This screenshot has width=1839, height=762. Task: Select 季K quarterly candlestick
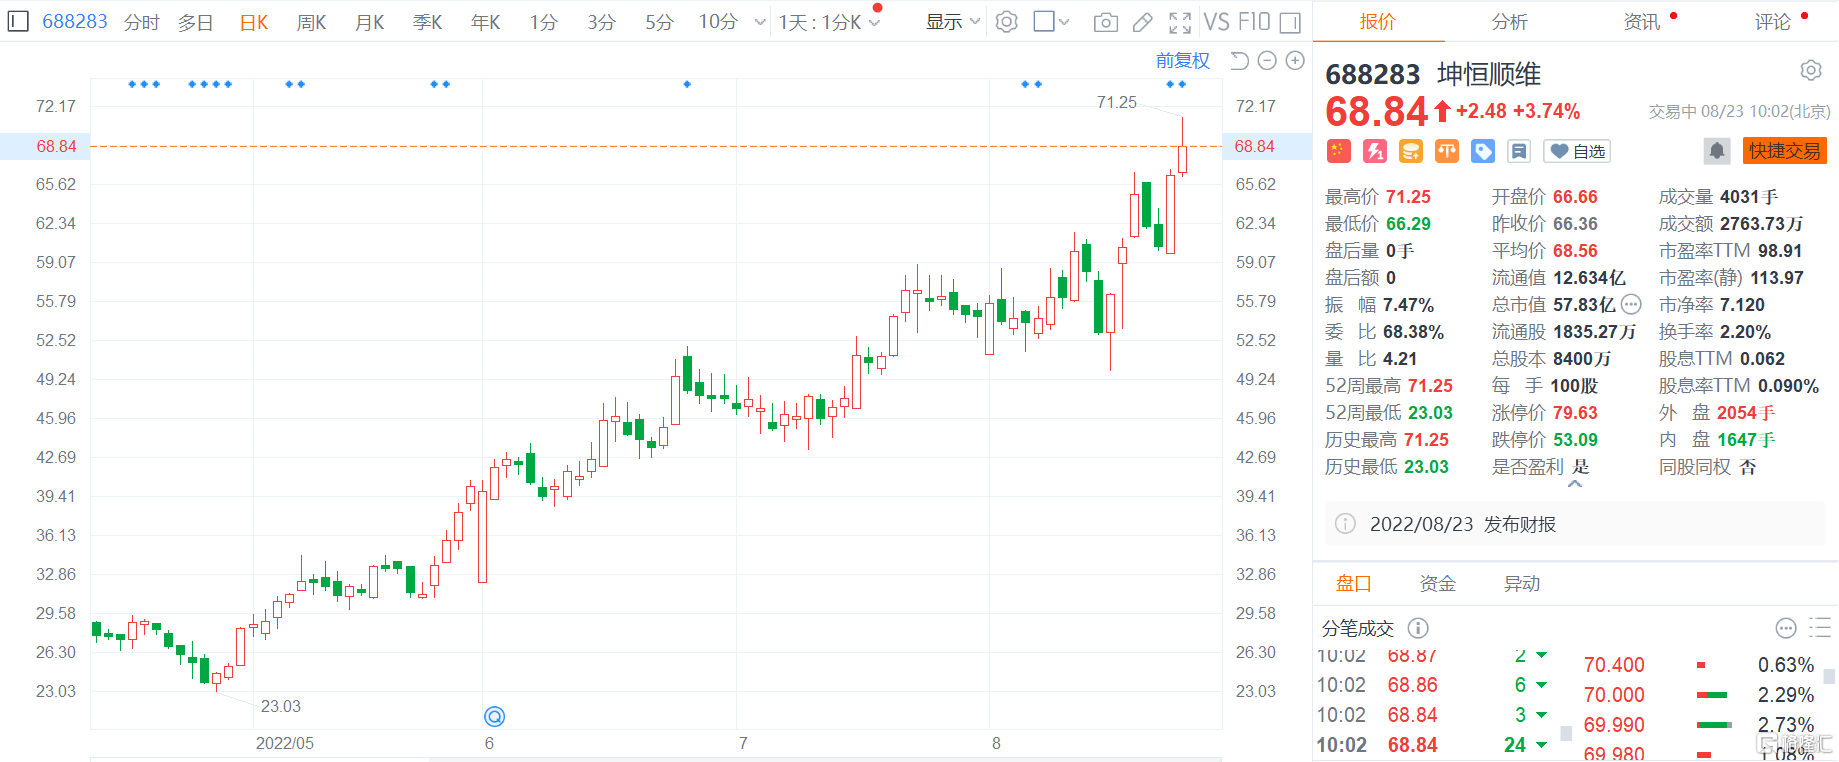point(428,22)
